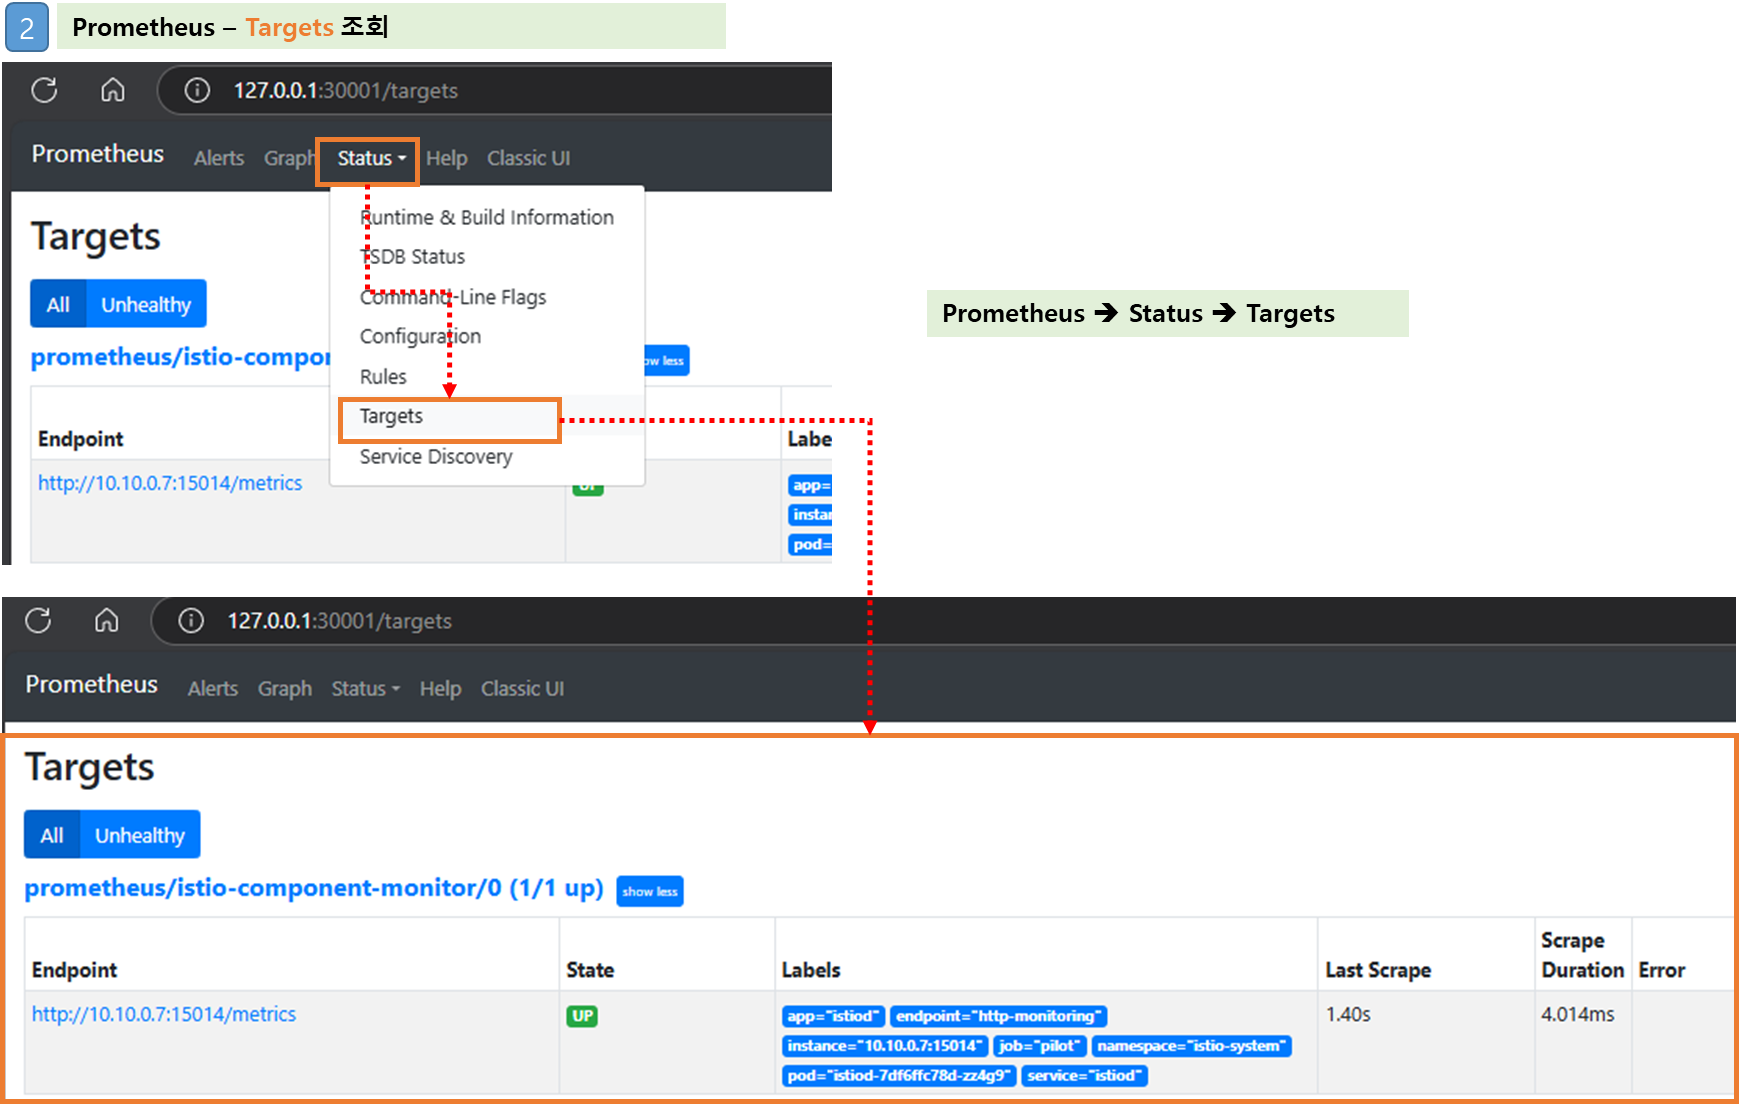Click Classic UI in the lower navbar

522,688
